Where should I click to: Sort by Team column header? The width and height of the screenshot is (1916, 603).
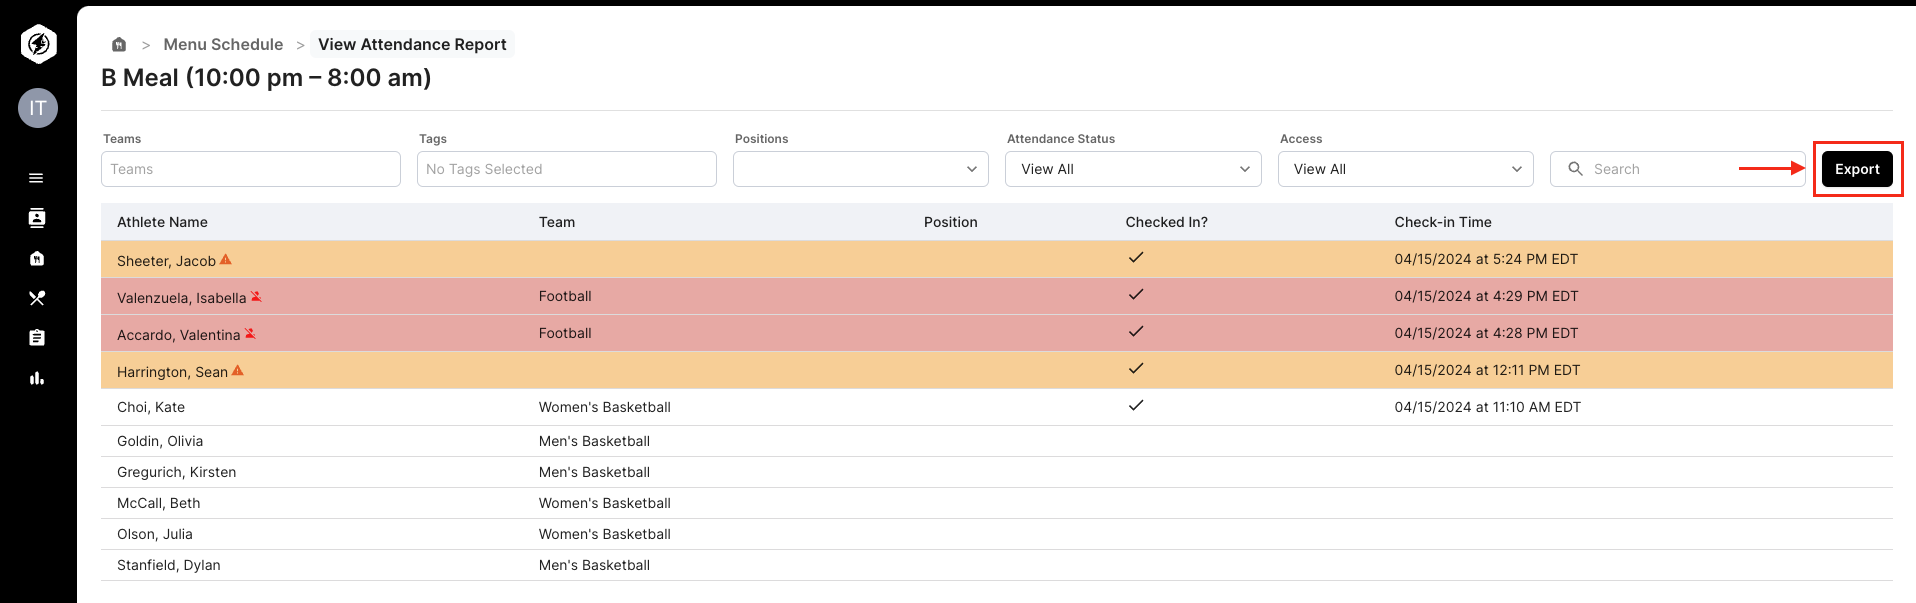click(557, 222)
